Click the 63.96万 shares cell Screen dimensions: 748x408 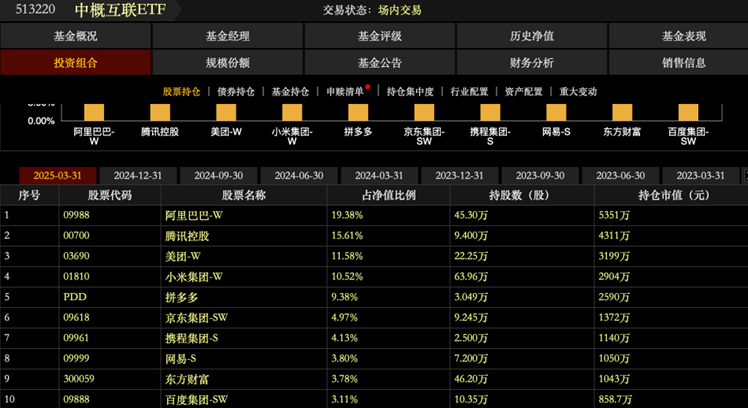[x=471, y=277]
